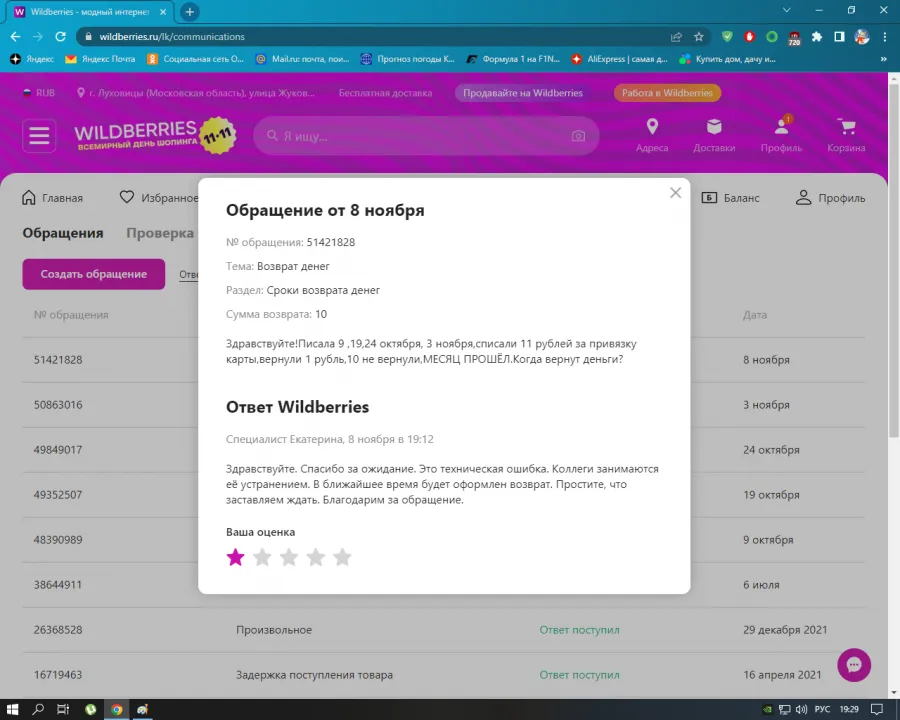This screenshot has height=720, width=900.
Task: Open the Адреса pickup points icon
Action: point(652,136)
